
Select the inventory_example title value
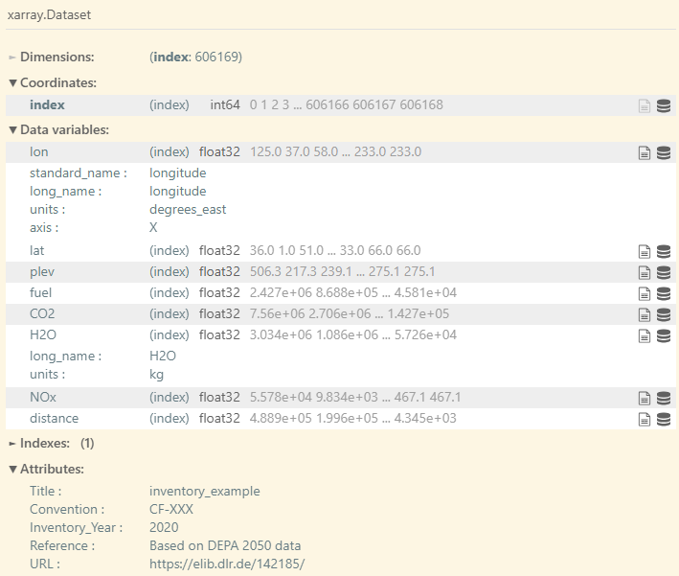[204, 491]
